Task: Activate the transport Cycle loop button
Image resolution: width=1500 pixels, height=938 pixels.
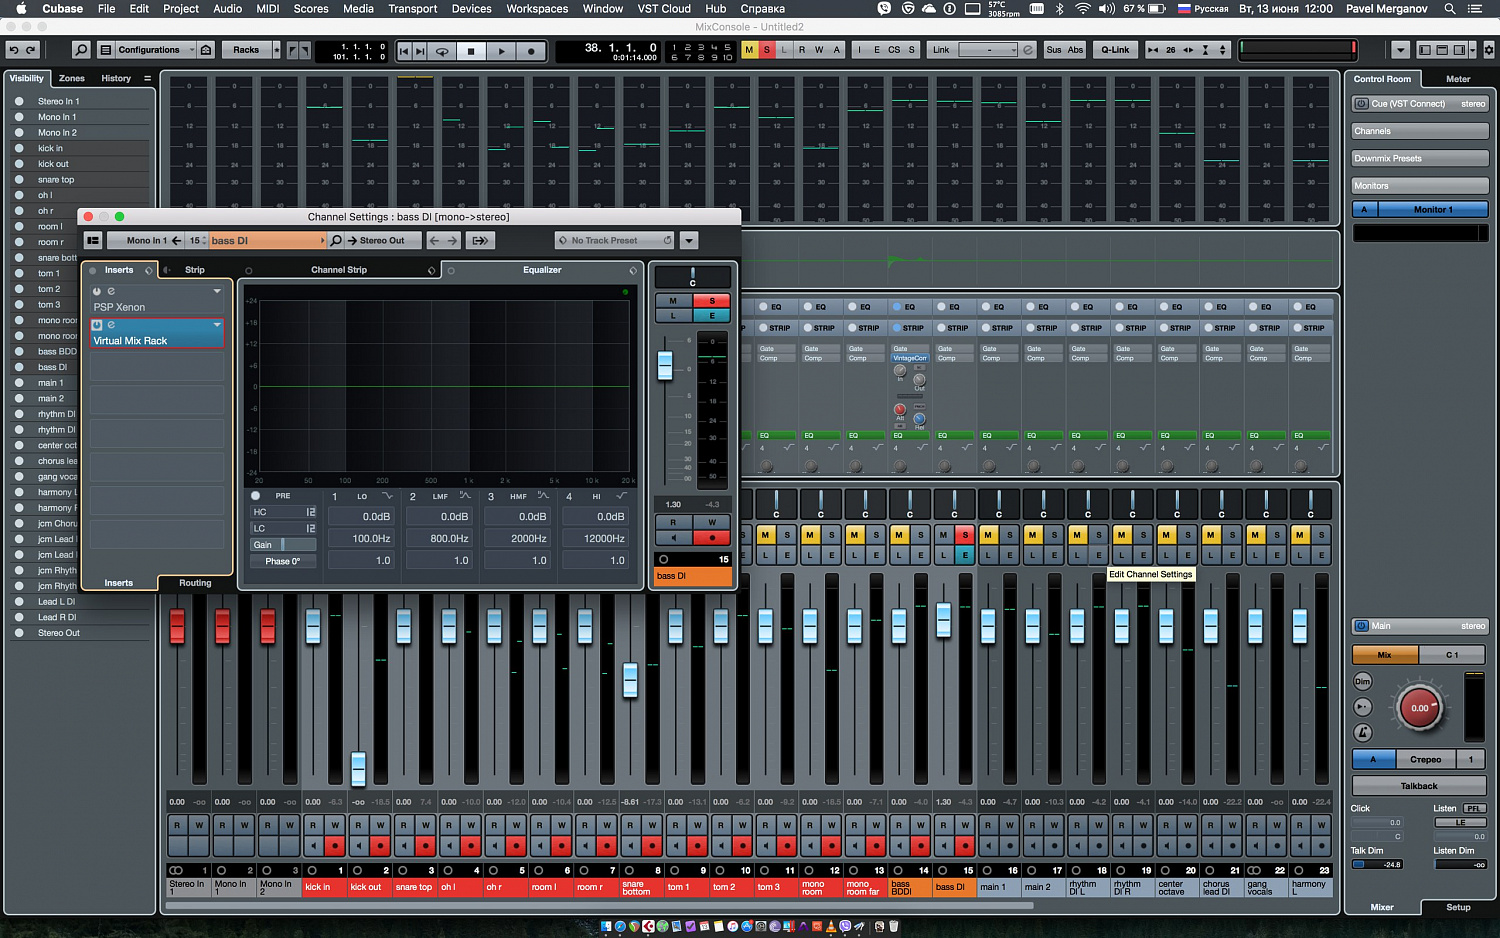Action: point(441,50)
